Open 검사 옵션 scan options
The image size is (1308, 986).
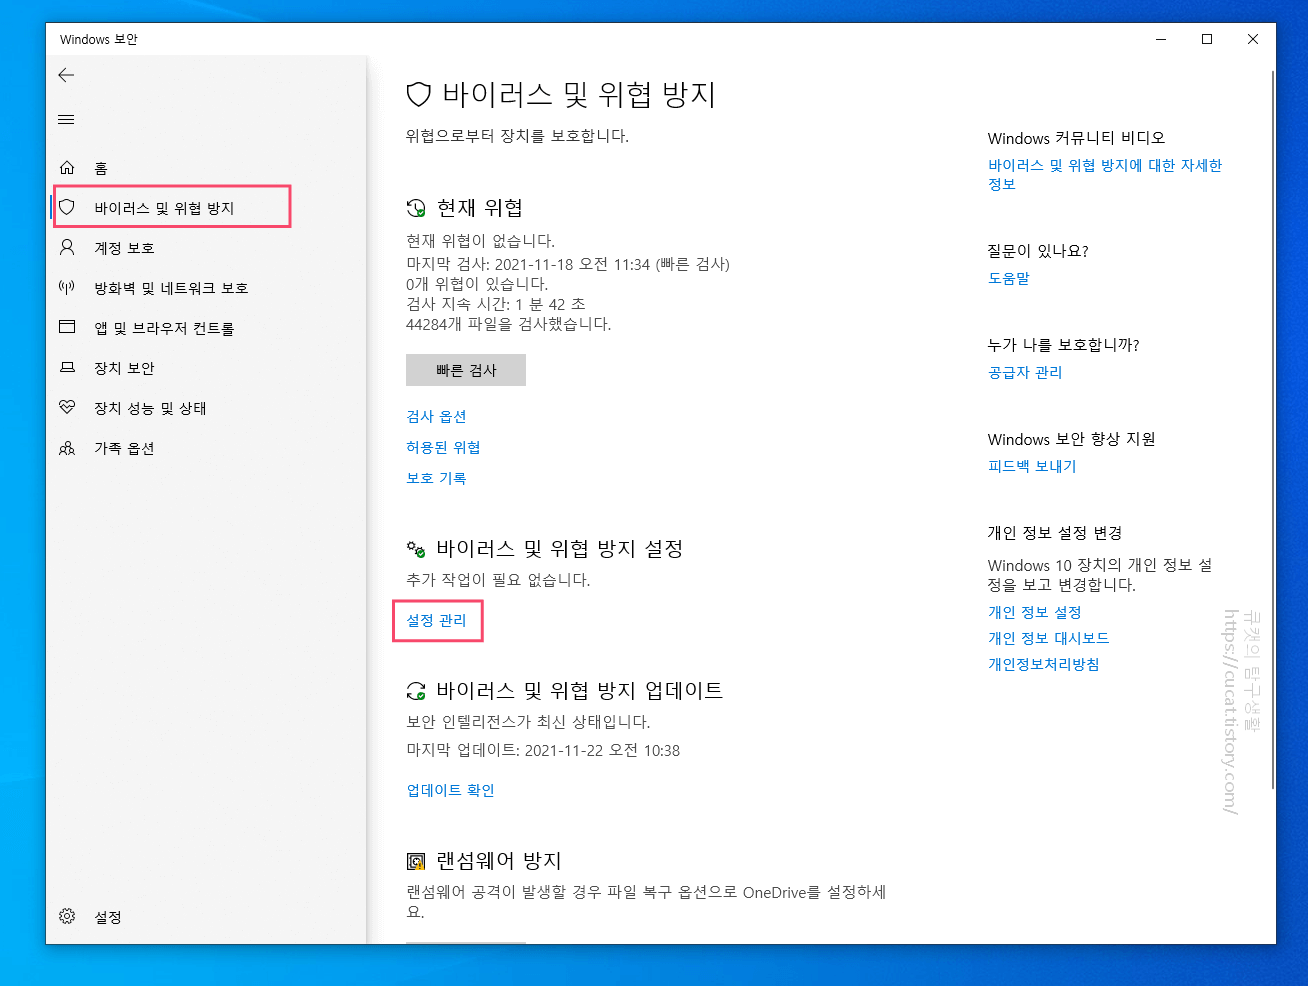point(436,417)
